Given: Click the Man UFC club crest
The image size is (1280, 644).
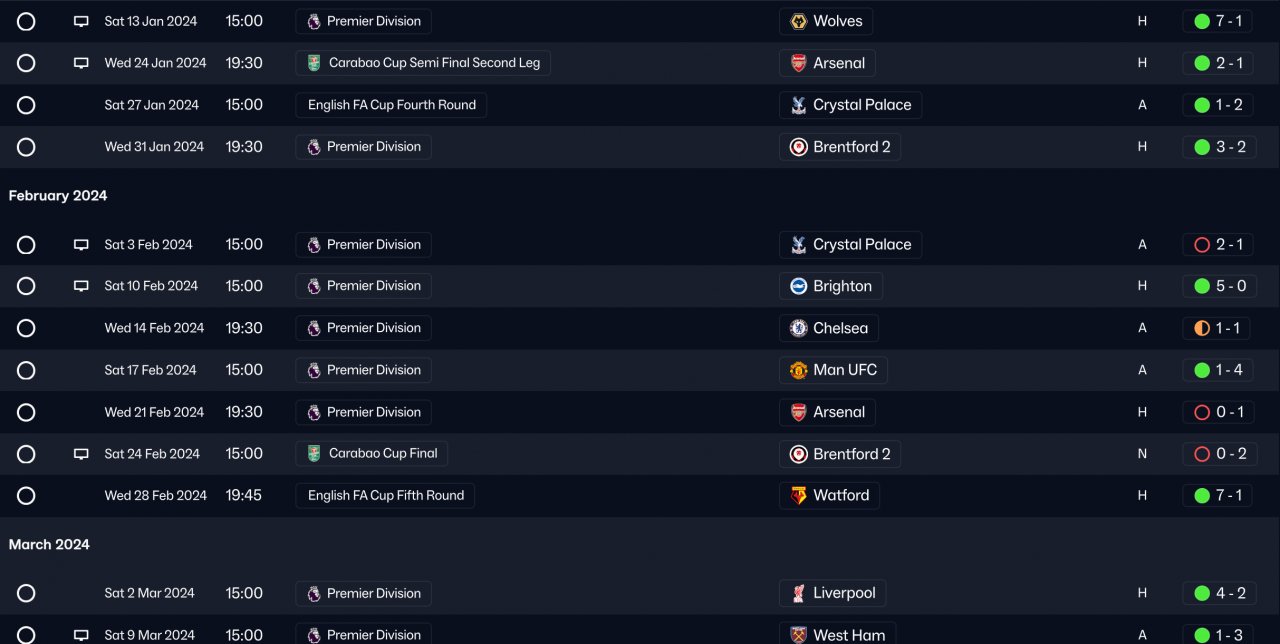Looking at the screenshot, I should pos(798,370).
